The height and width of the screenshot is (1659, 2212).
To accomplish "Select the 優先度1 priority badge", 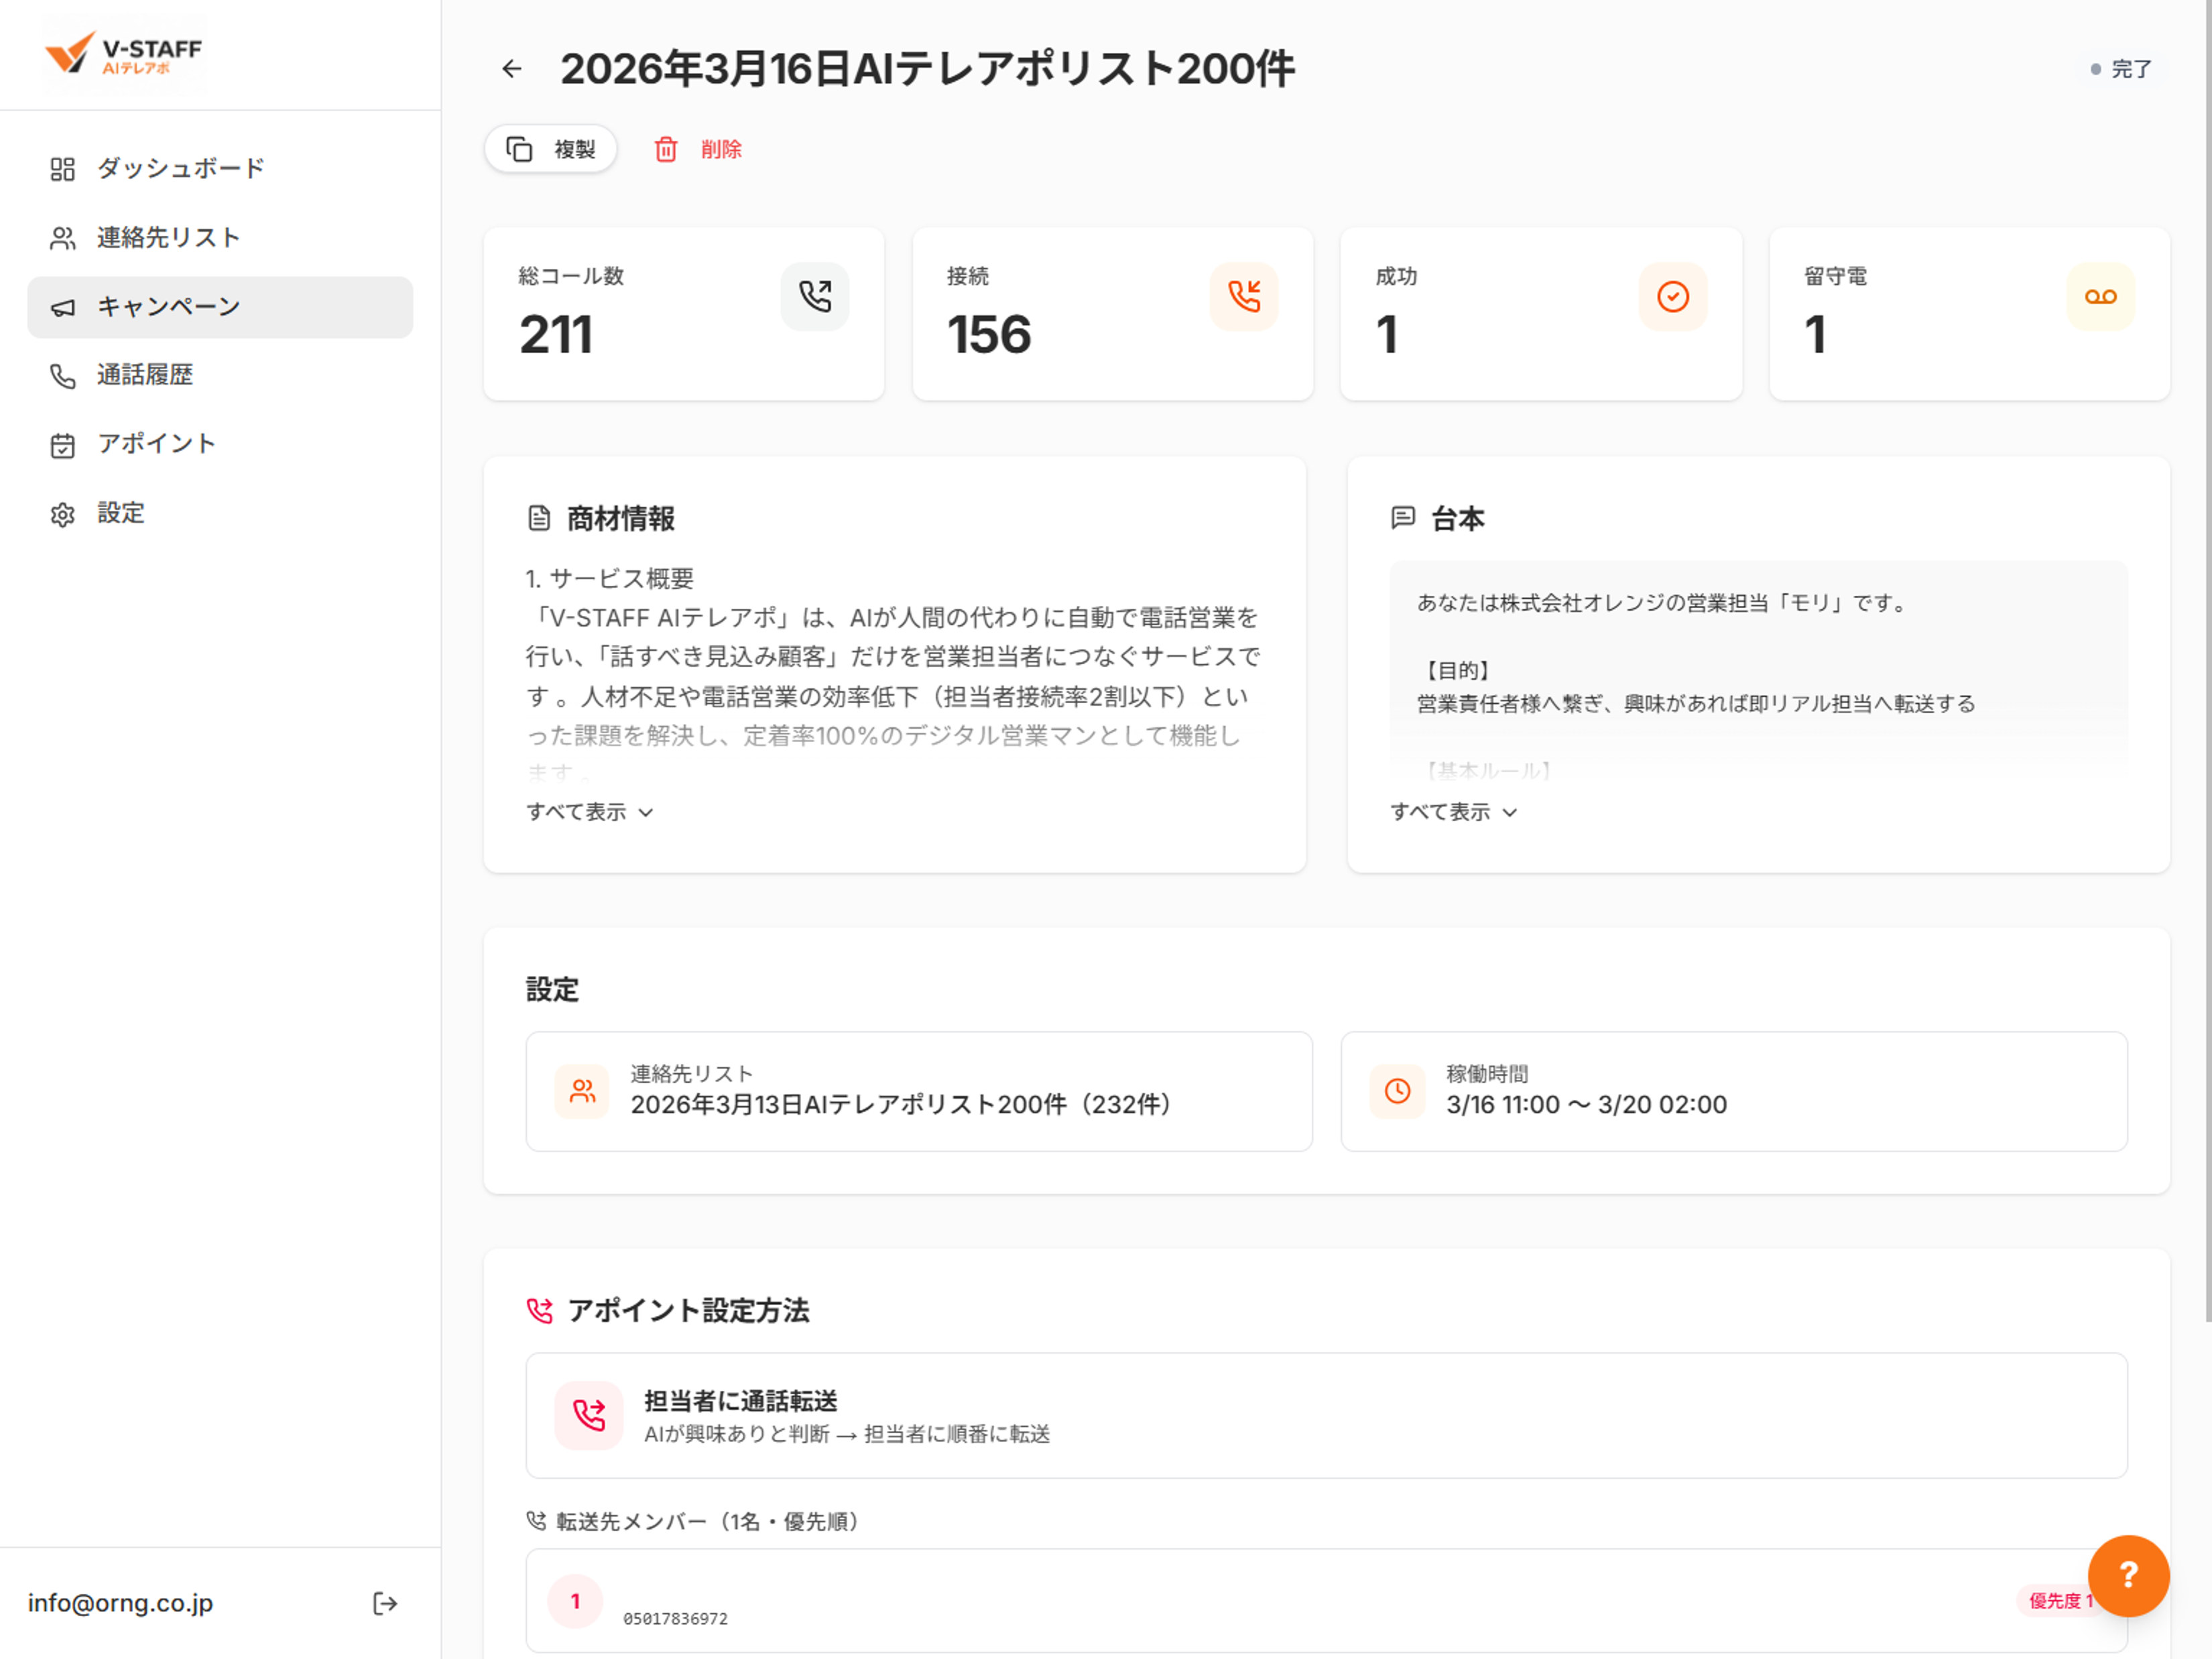I will [2061, 1600].
